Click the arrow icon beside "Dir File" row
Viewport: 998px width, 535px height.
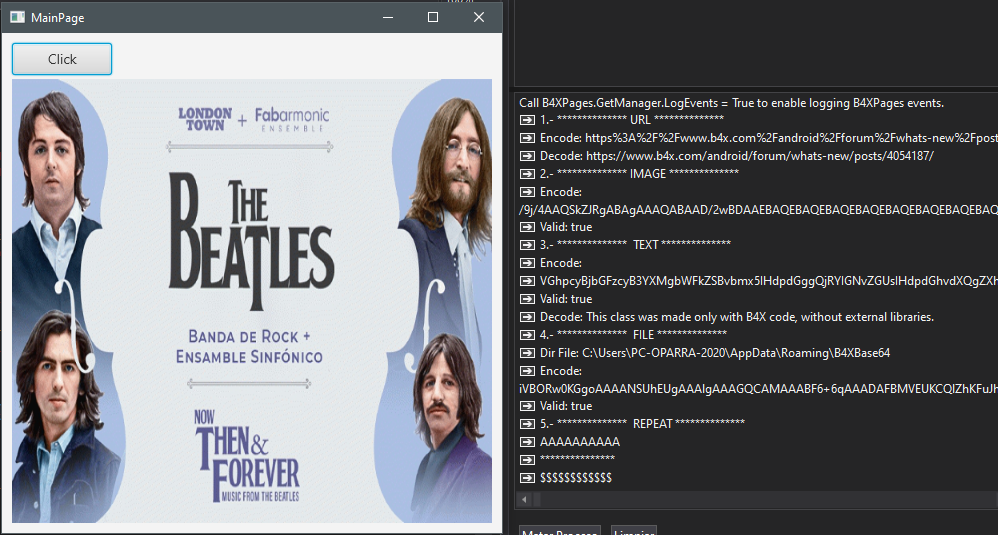pos(527,353)
